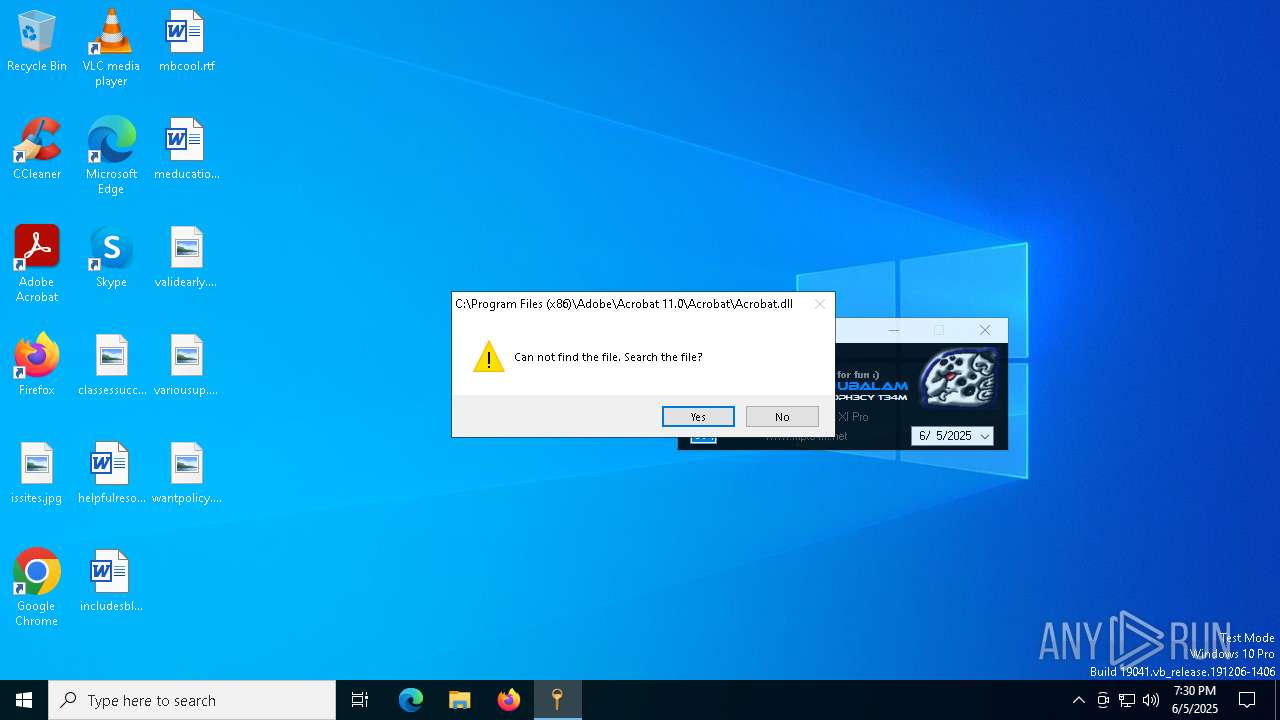Open the clock showing 7:30 PM
1280x720 pixels.
point(1195,700)
